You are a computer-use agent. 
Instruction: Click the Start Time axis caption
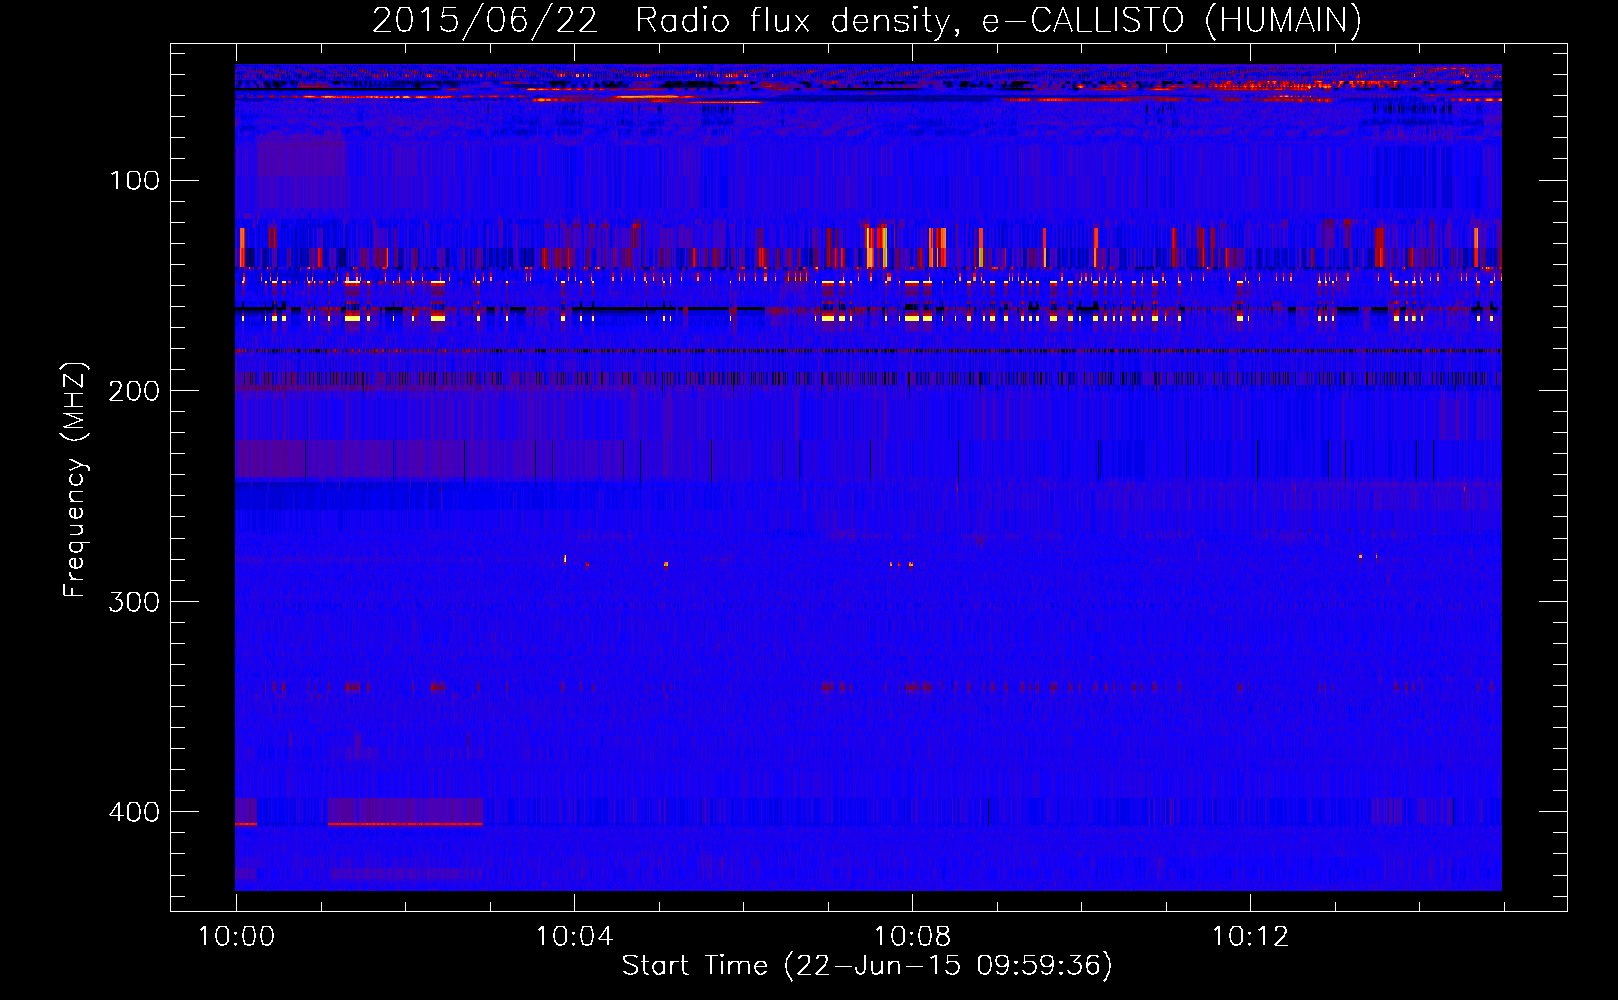tap(867, 966)
